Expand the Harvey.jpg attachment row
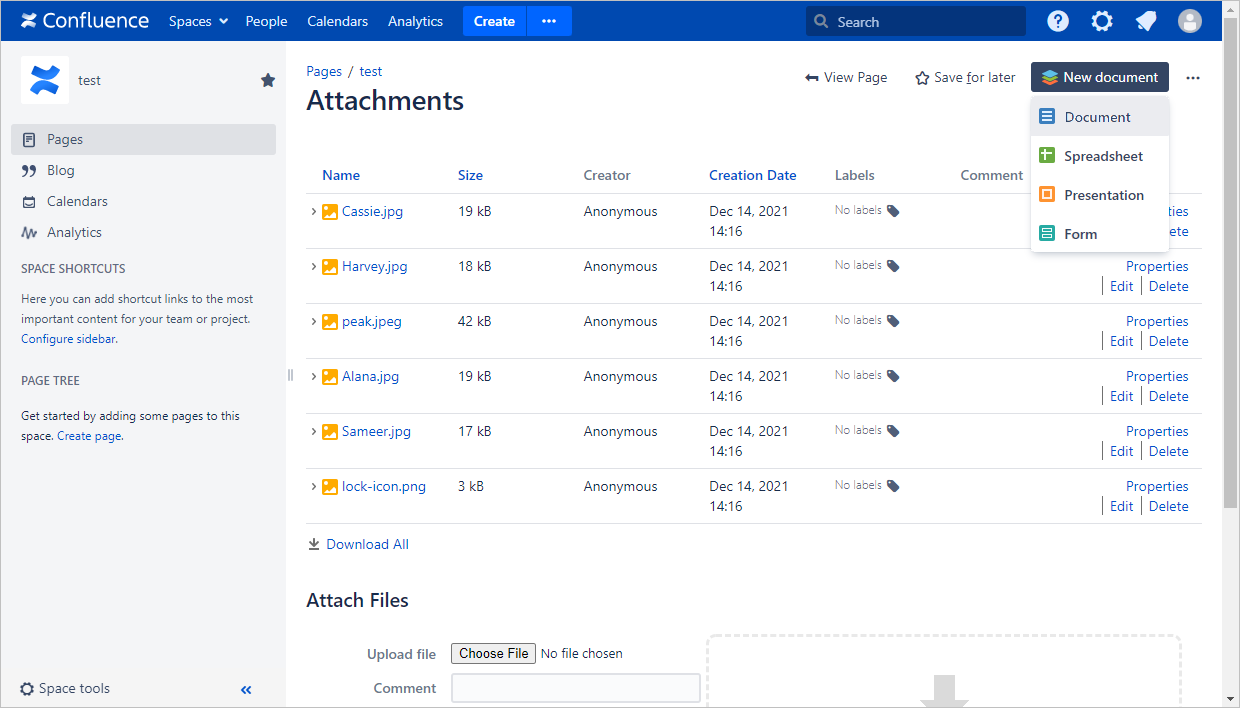 pyautogui.click(x=313, y=266)
